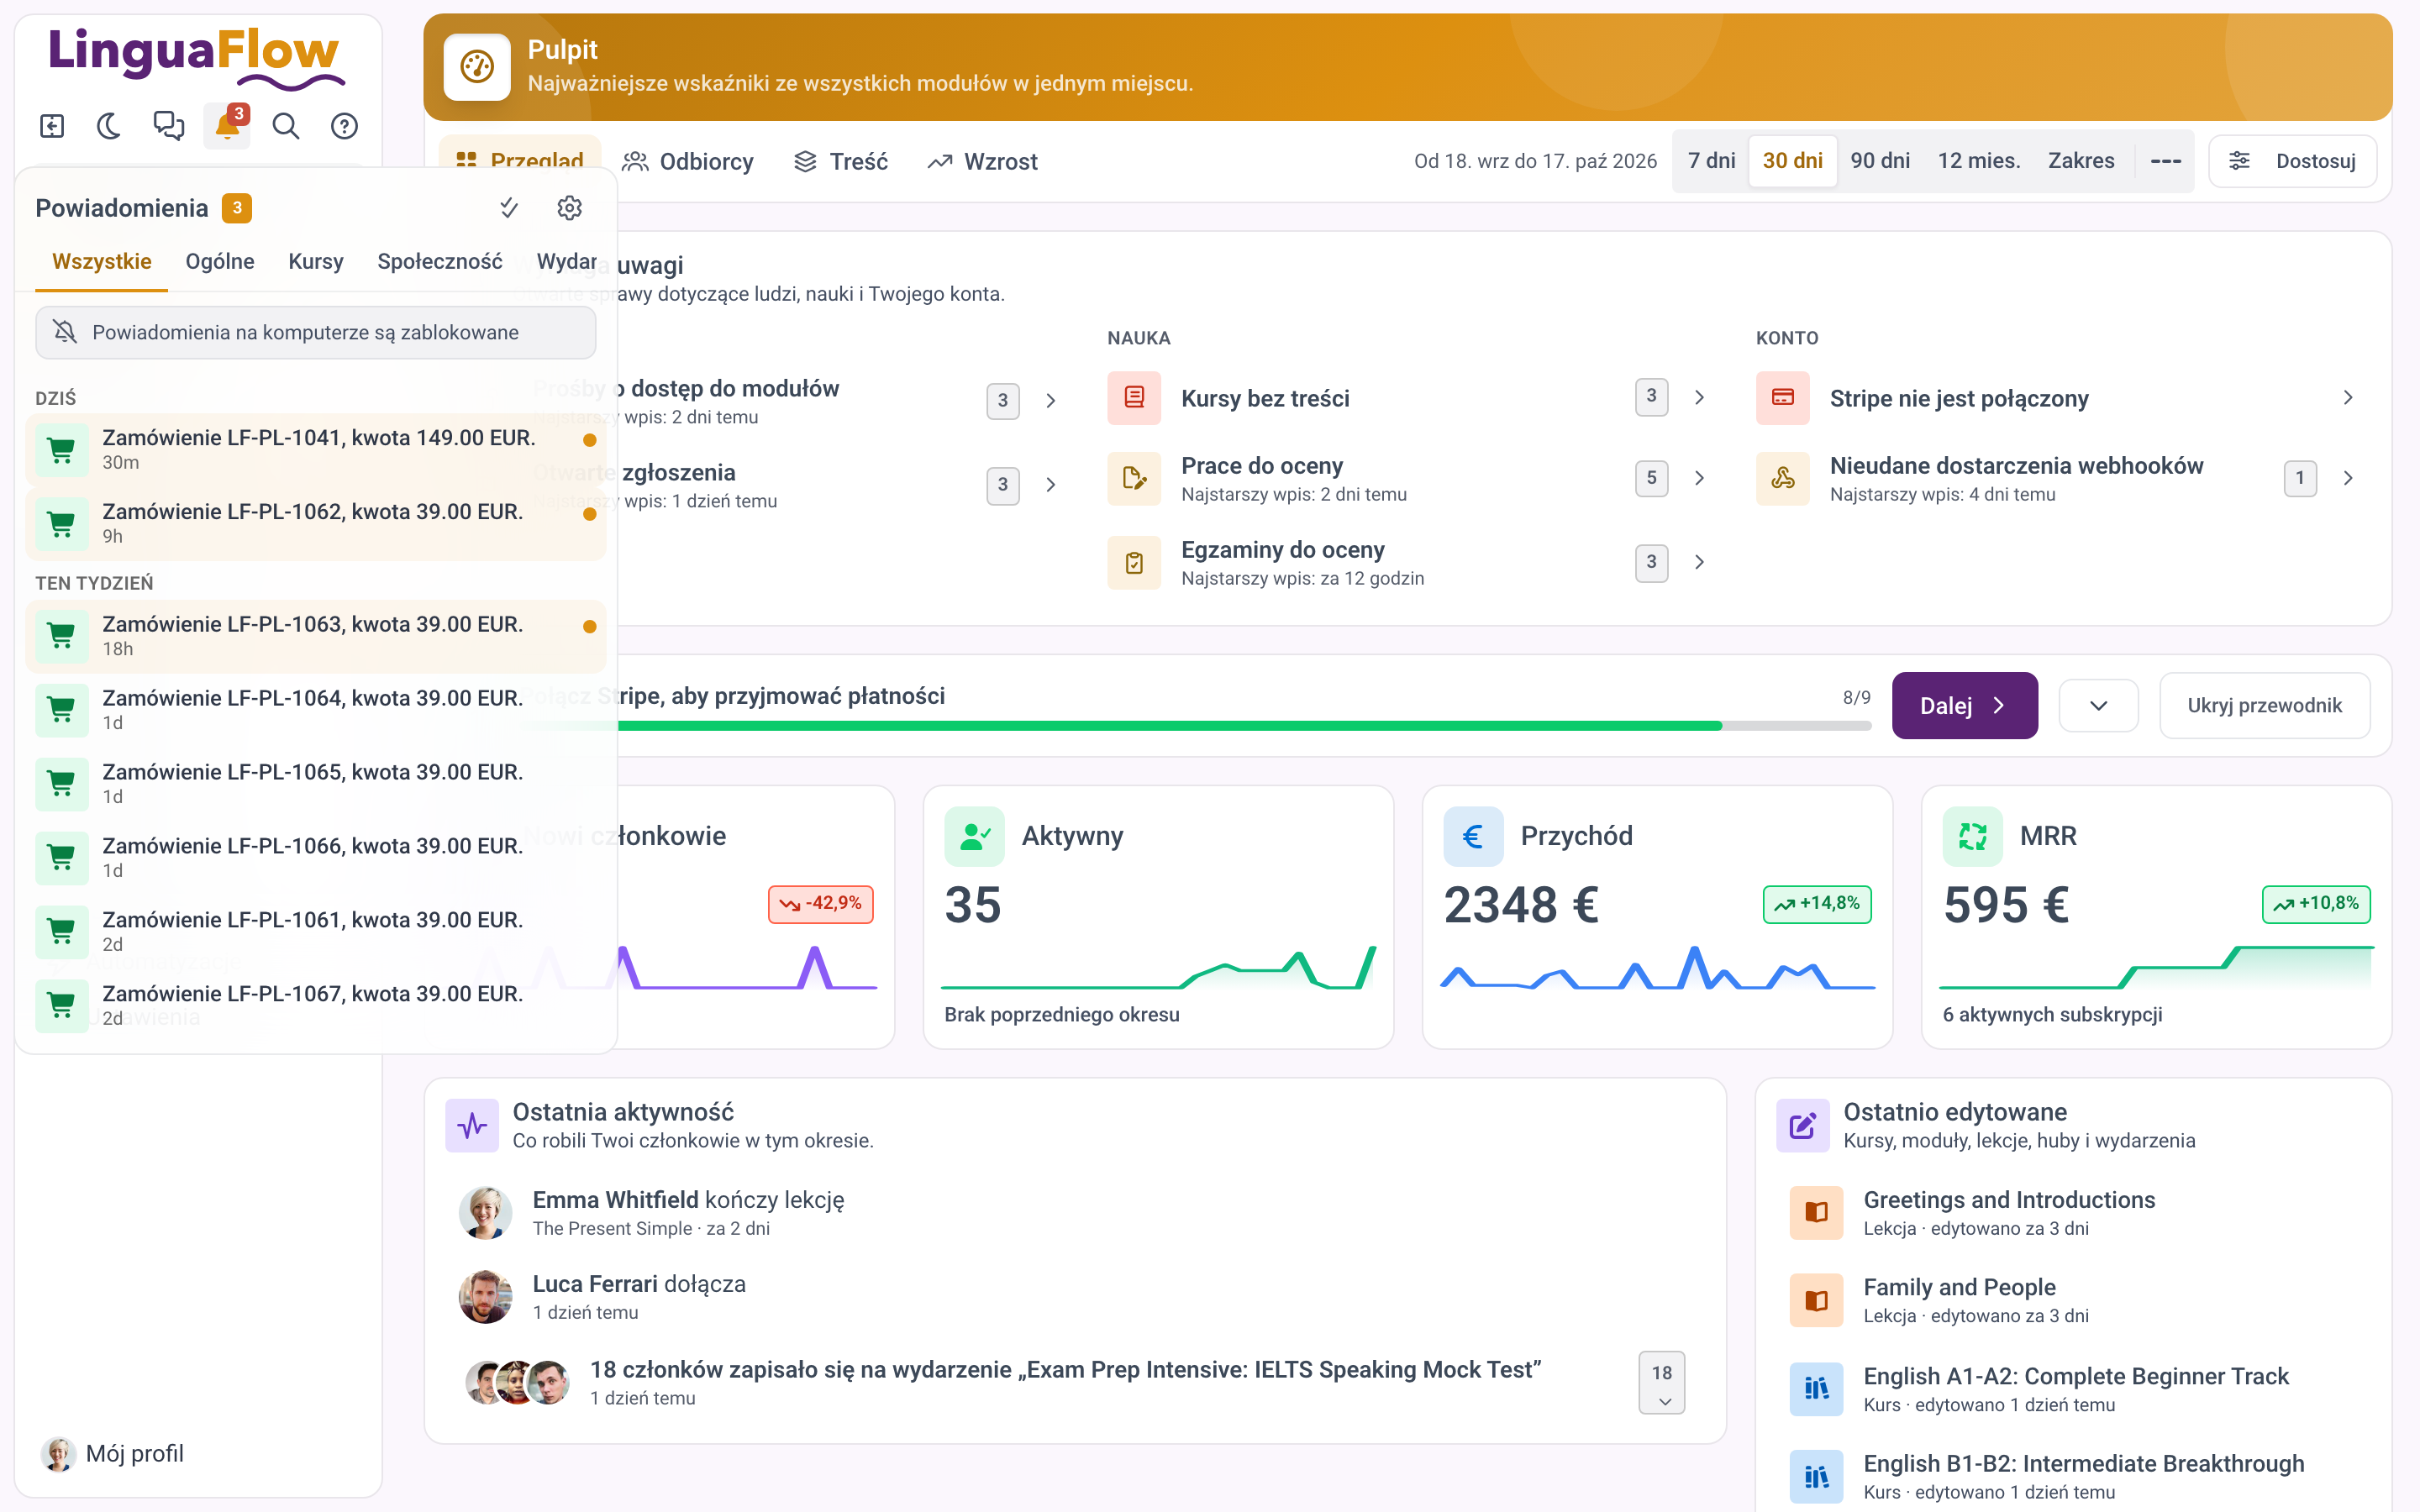The image size is (2420, 1512).
Task: Choose the Zakres custom range
Action: (x=2081, y=161)
